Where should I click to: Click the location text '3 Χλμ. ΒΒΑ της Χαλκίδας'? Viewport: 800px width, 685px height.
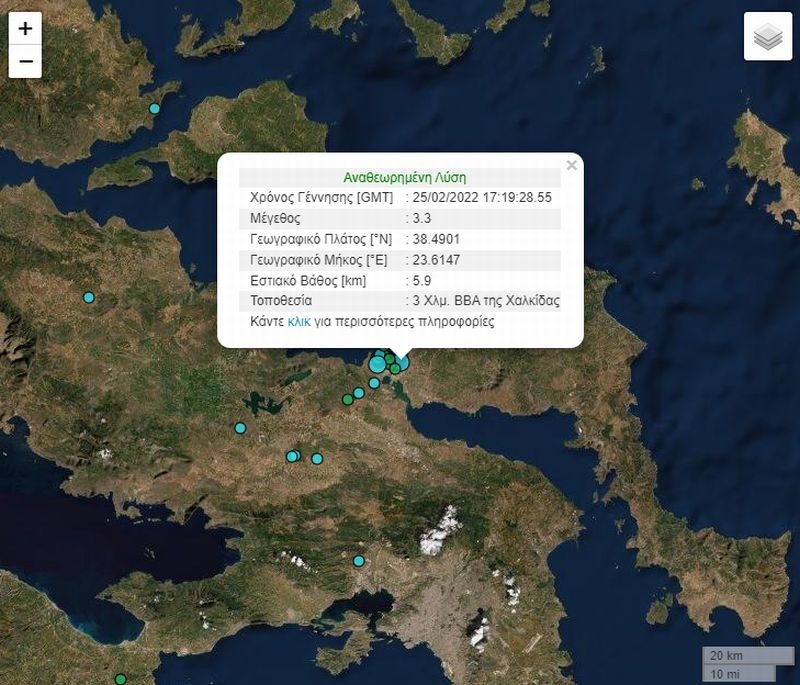coord(485,301)
